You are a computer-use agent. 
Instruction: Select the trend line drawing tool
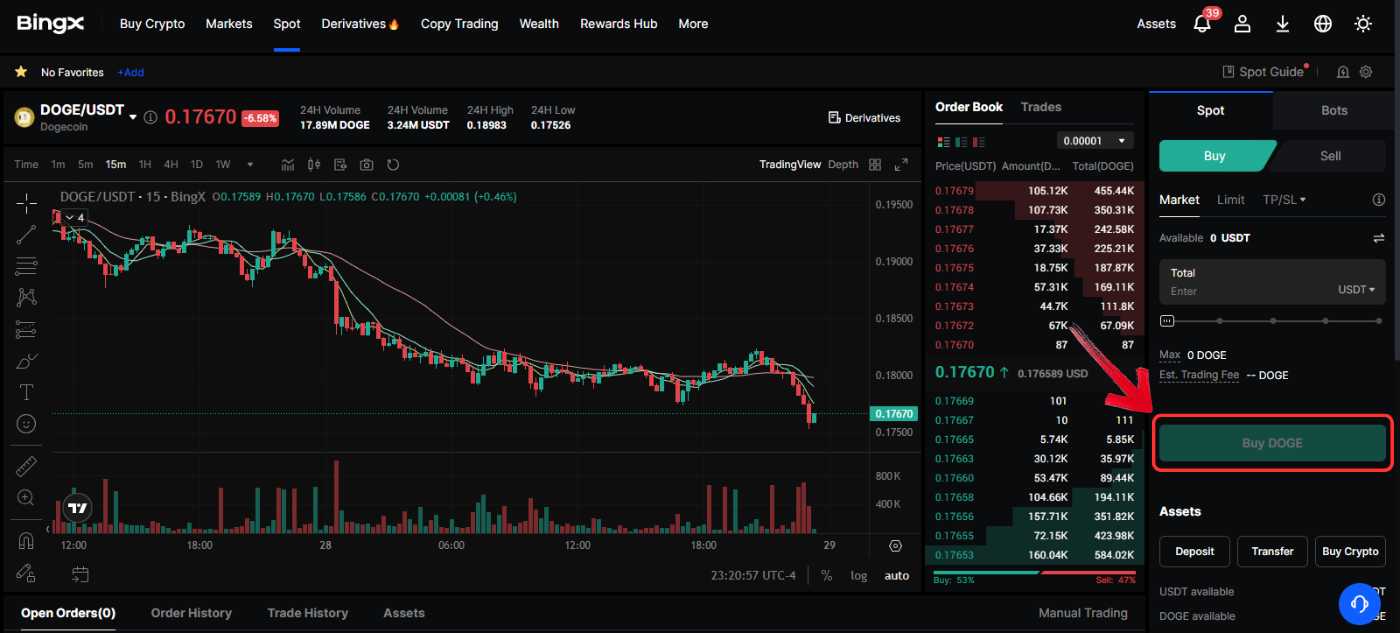pos(27,235)
